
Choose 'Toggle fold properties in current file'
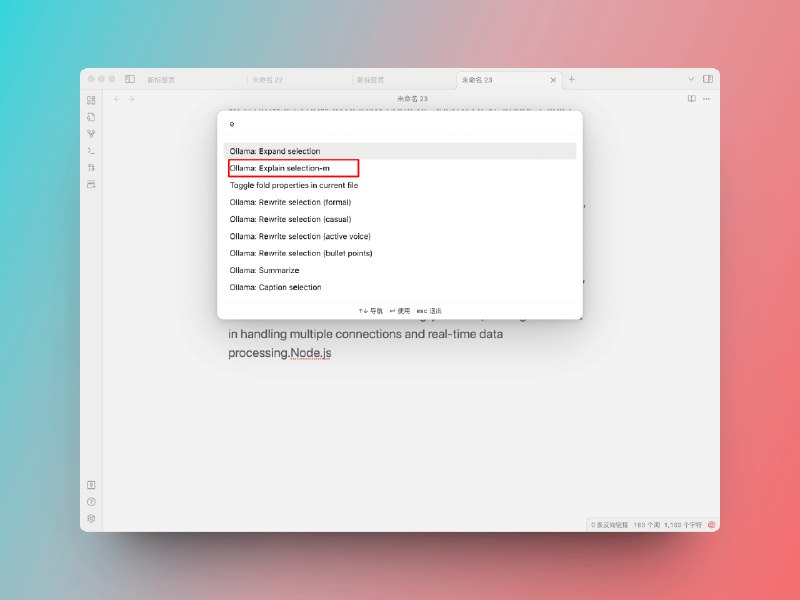399,185
